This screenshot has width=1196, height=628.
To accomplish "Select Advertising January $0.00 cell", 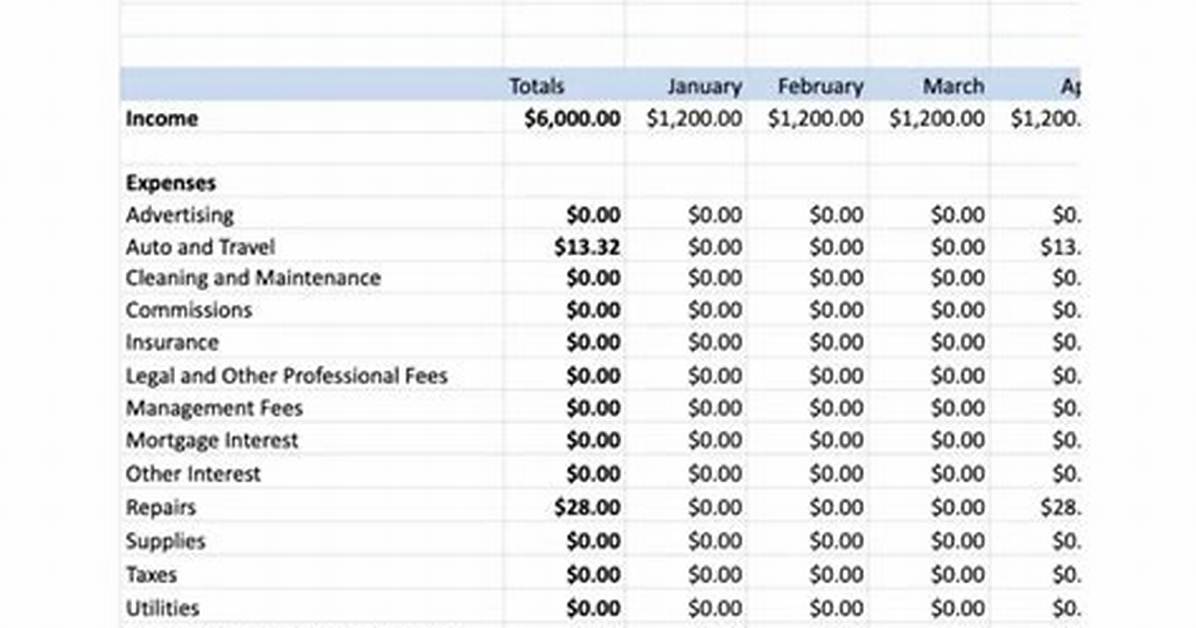I will [x=715, y=215].
